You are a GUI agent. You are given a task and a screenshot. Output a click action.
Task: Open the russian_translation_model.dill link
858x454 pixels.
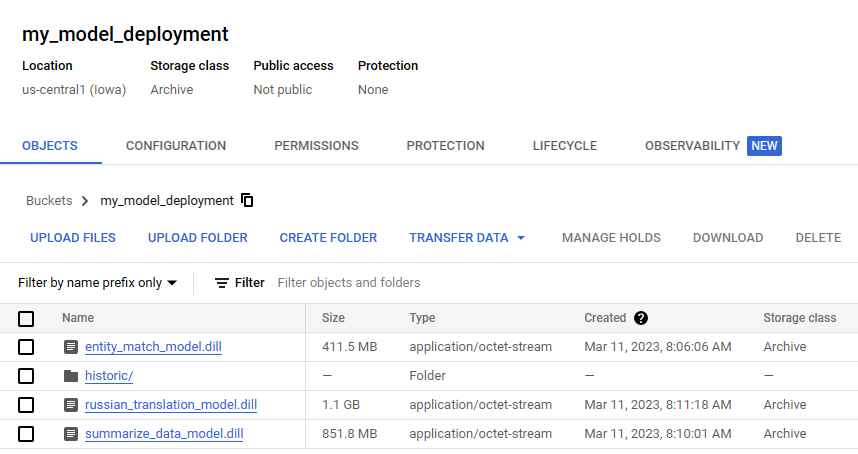tap(171, 405)
